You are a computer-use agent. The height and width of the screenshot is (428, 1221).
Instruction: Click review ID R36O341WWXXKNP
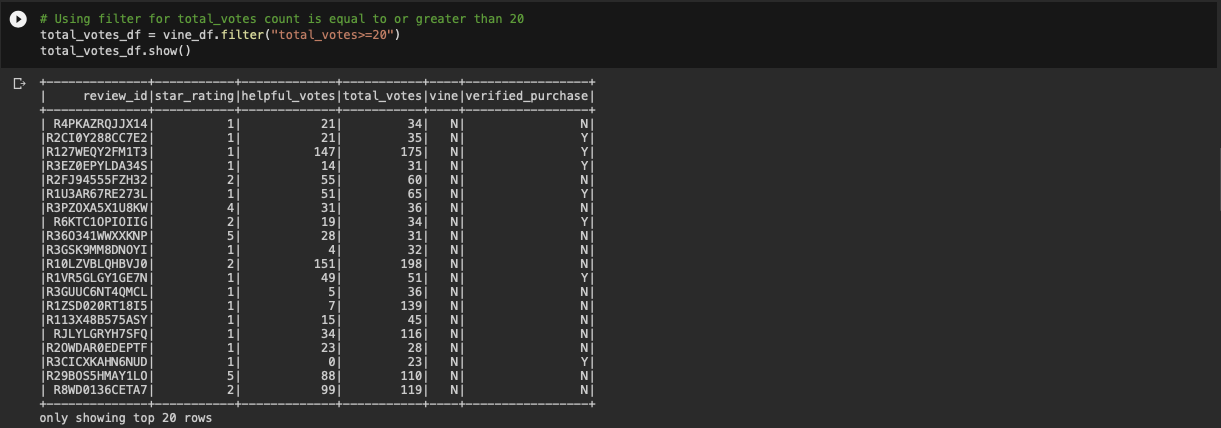(x=97, y=236)
